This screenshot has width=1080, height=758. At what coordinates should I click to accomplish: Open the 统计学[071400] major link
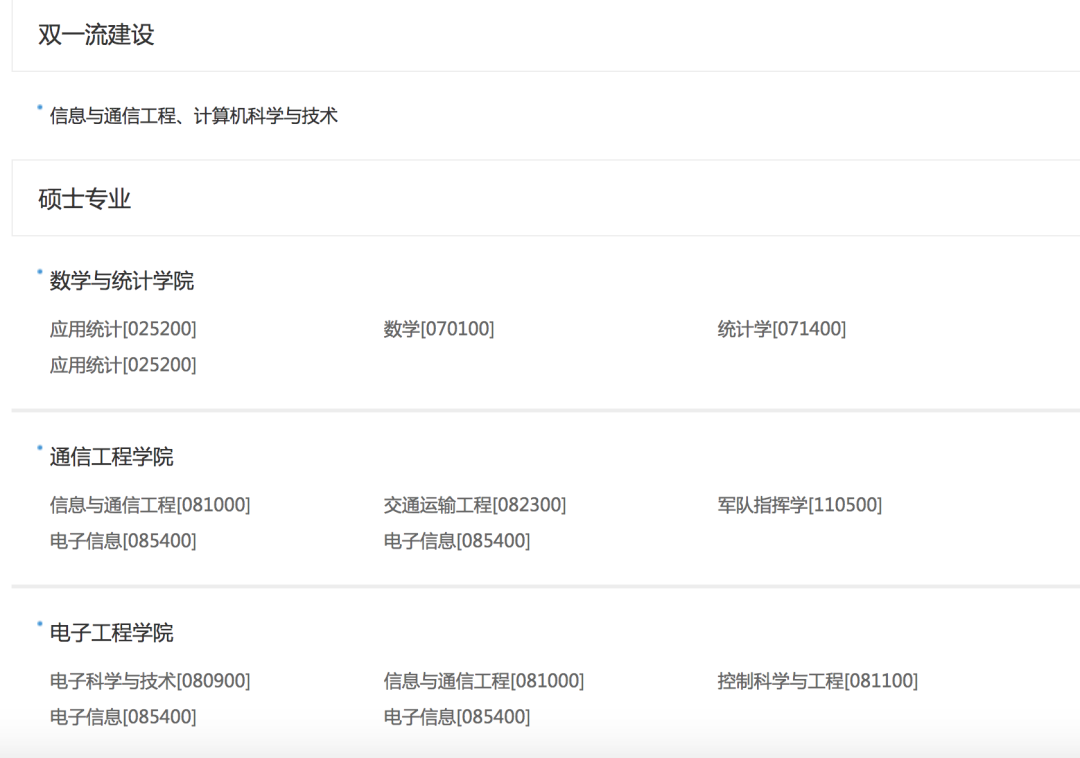[x=781, y=329]
